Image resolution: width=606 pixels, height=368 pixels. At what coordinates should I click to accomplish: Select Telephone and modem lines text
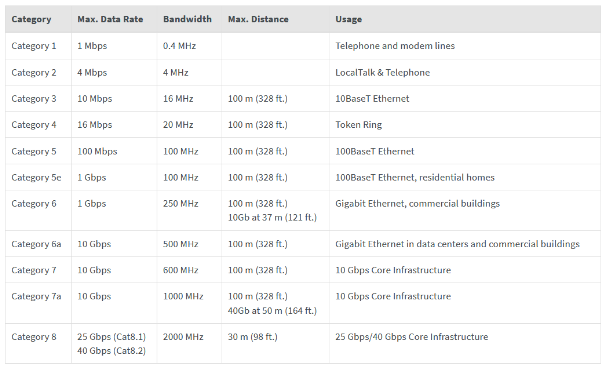pos(395,46)
